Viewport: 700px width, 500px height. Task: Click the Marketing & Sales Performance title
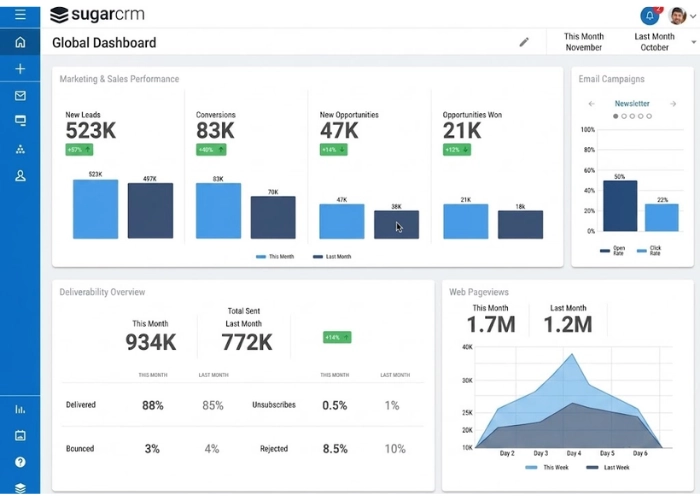[119, 79]
